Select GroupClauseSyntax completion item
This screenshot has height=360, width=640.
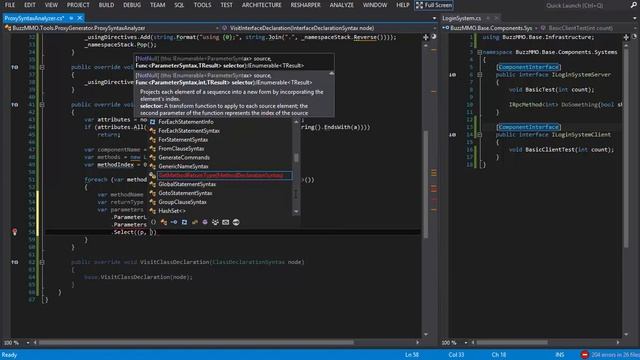pos(220,202)
